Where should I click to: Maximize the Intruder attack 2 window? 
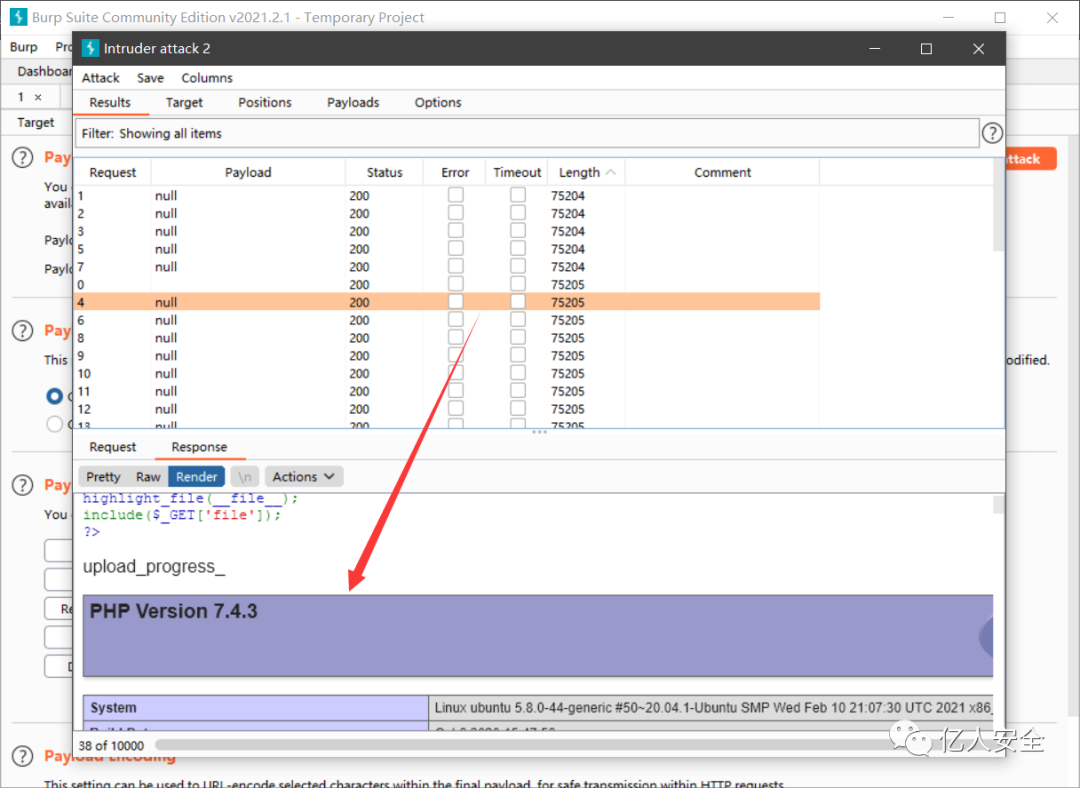926,49
